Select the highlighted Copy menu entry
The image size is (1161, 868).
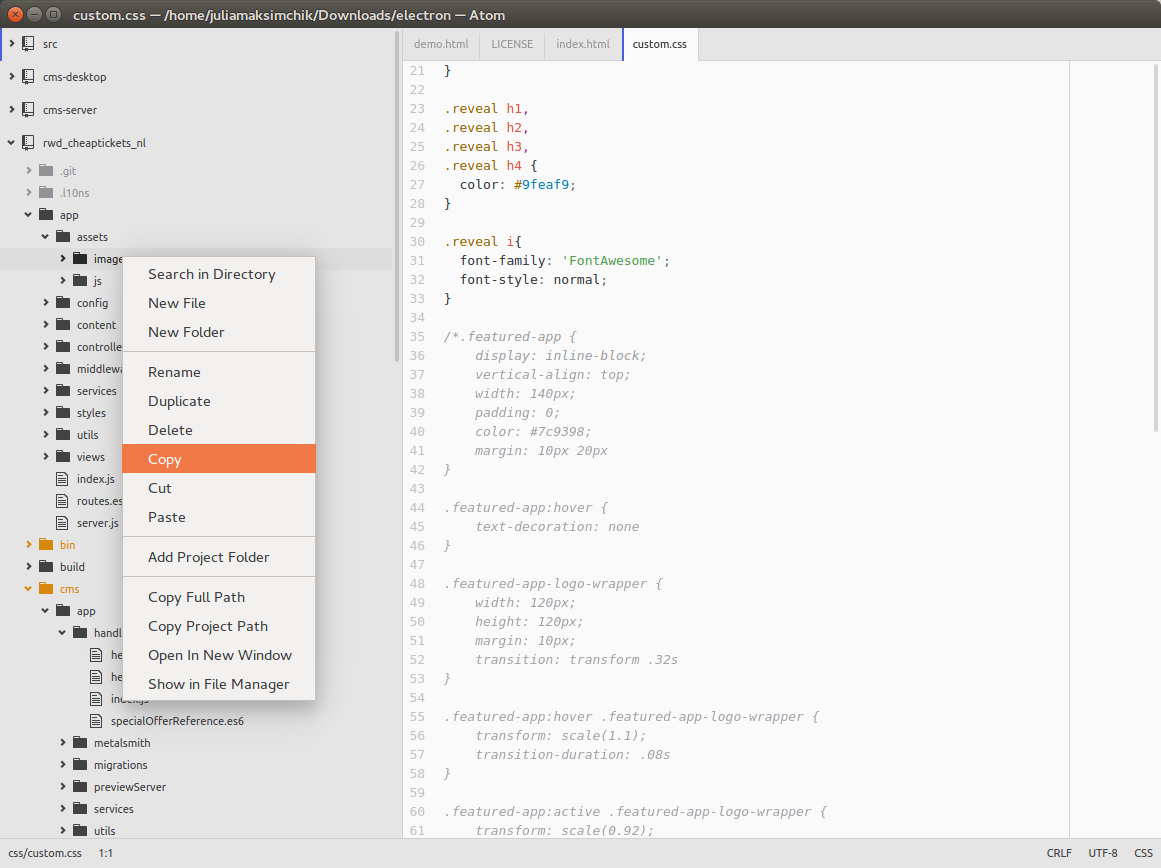[x=218, y=459]
